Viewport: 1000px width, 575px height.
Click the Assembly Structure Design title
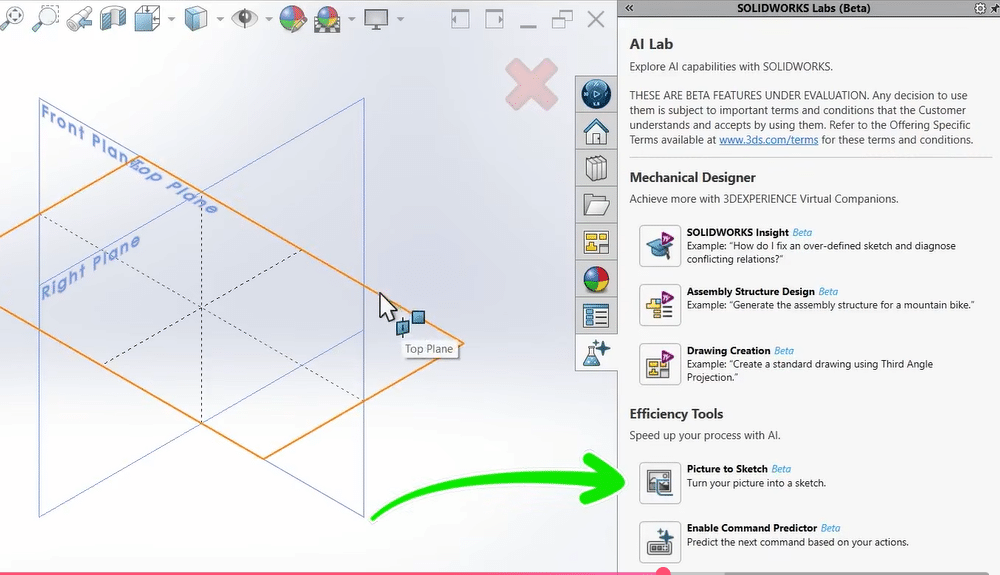point(751,291)
